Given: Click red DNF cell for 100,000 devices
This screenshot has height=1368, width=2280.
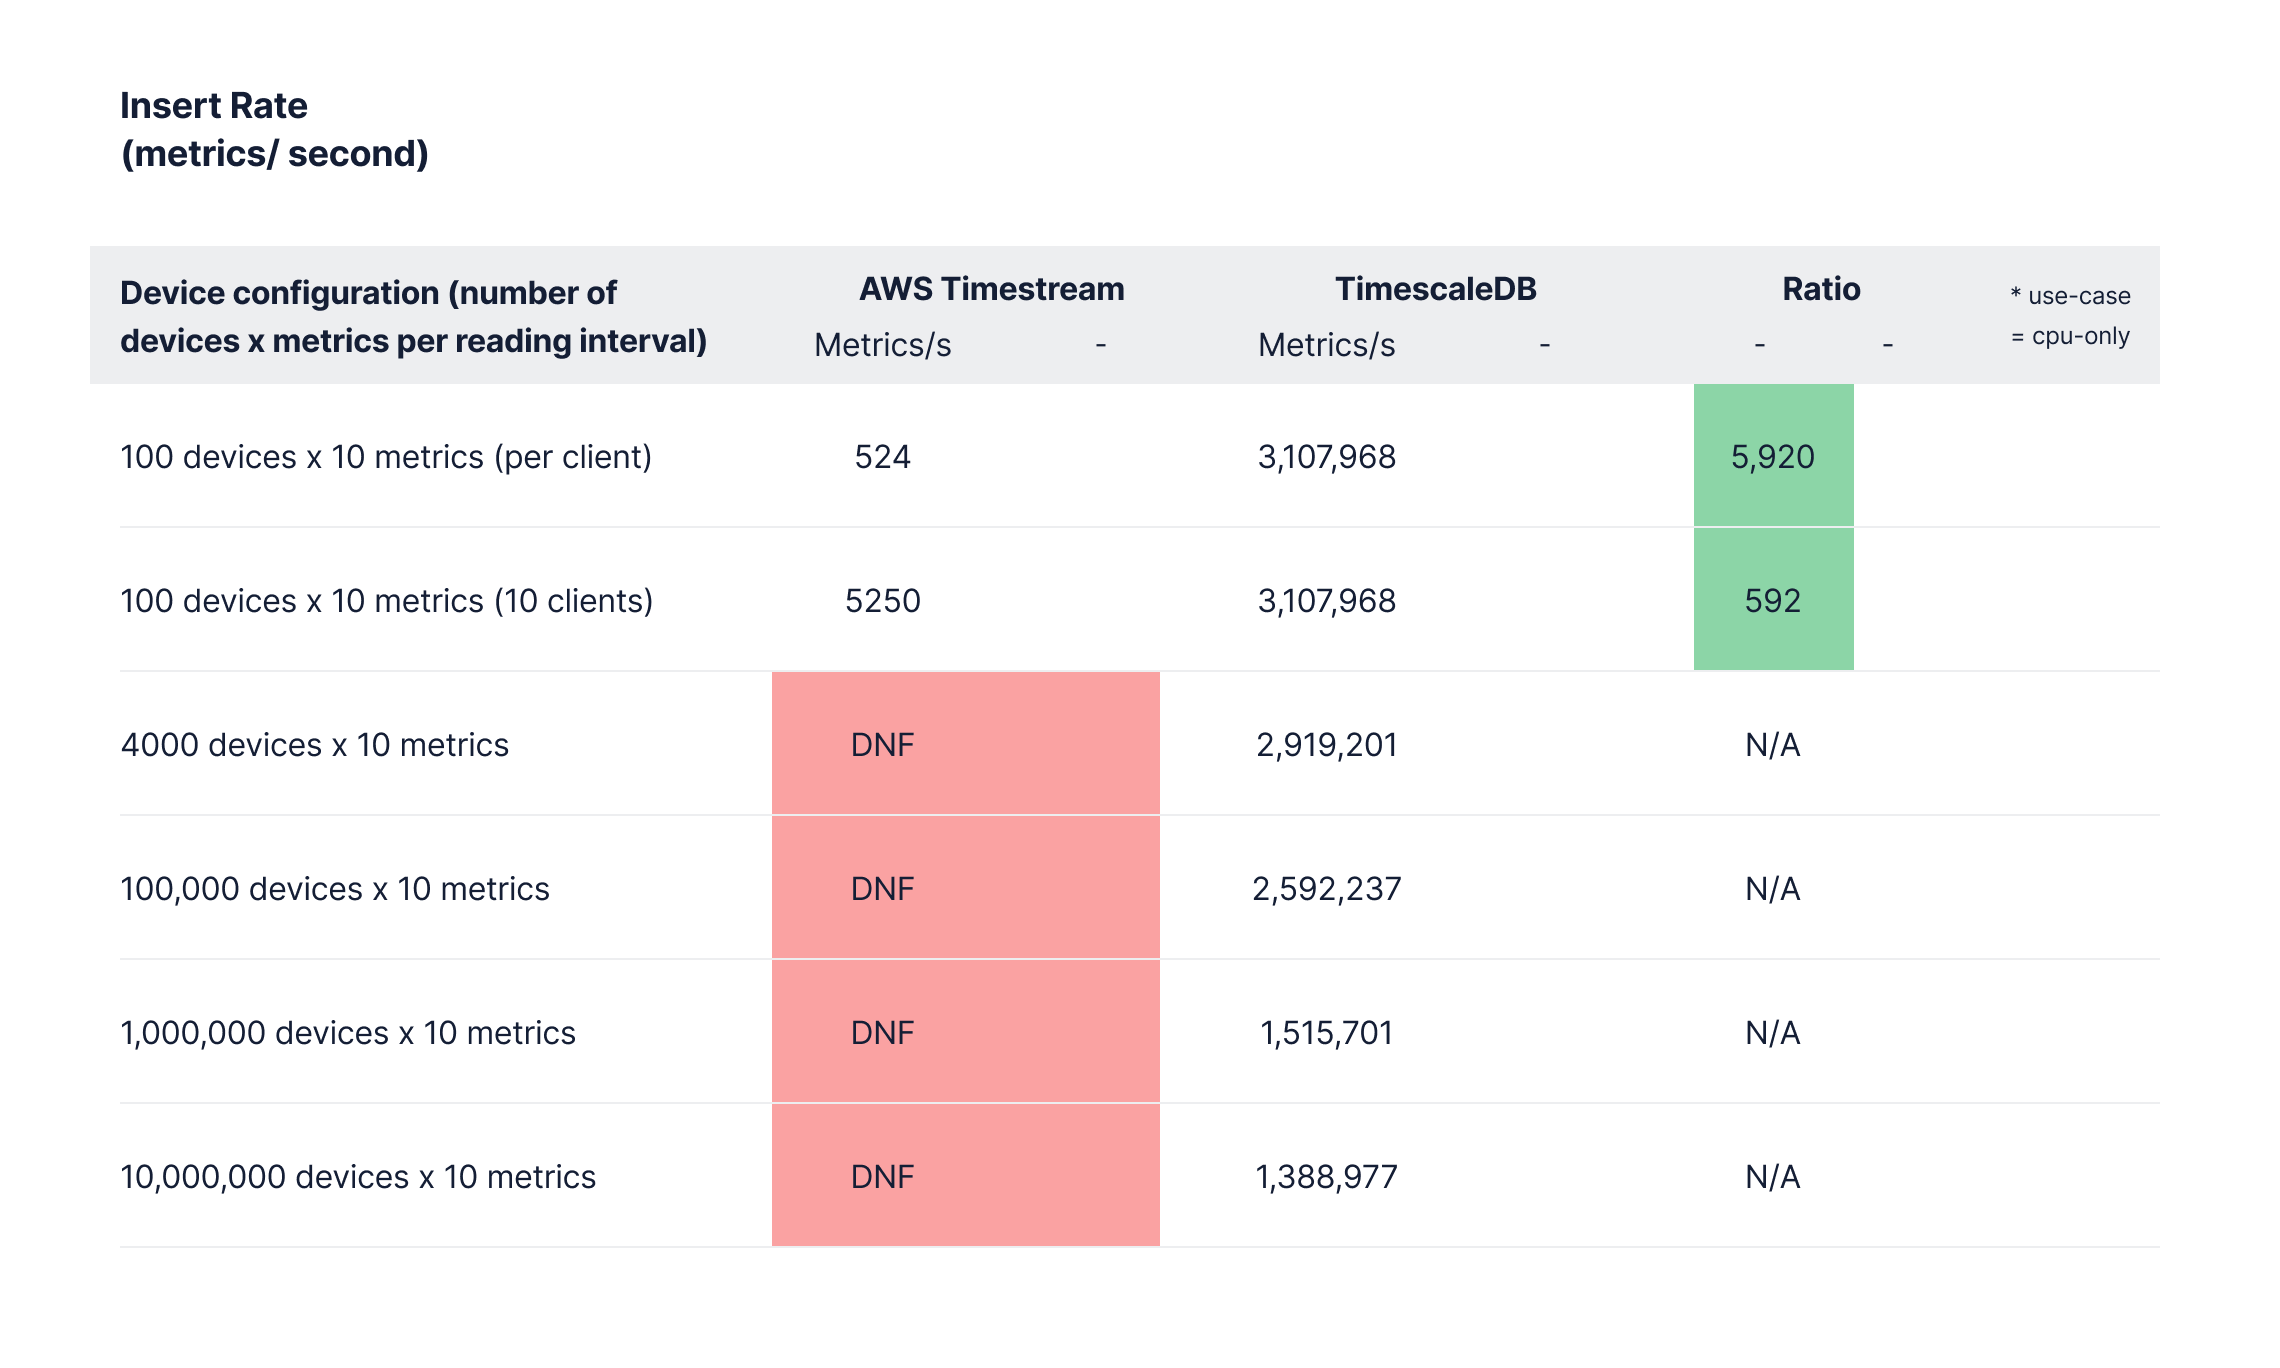Looking at the screenshot, I should click(964, 888).
